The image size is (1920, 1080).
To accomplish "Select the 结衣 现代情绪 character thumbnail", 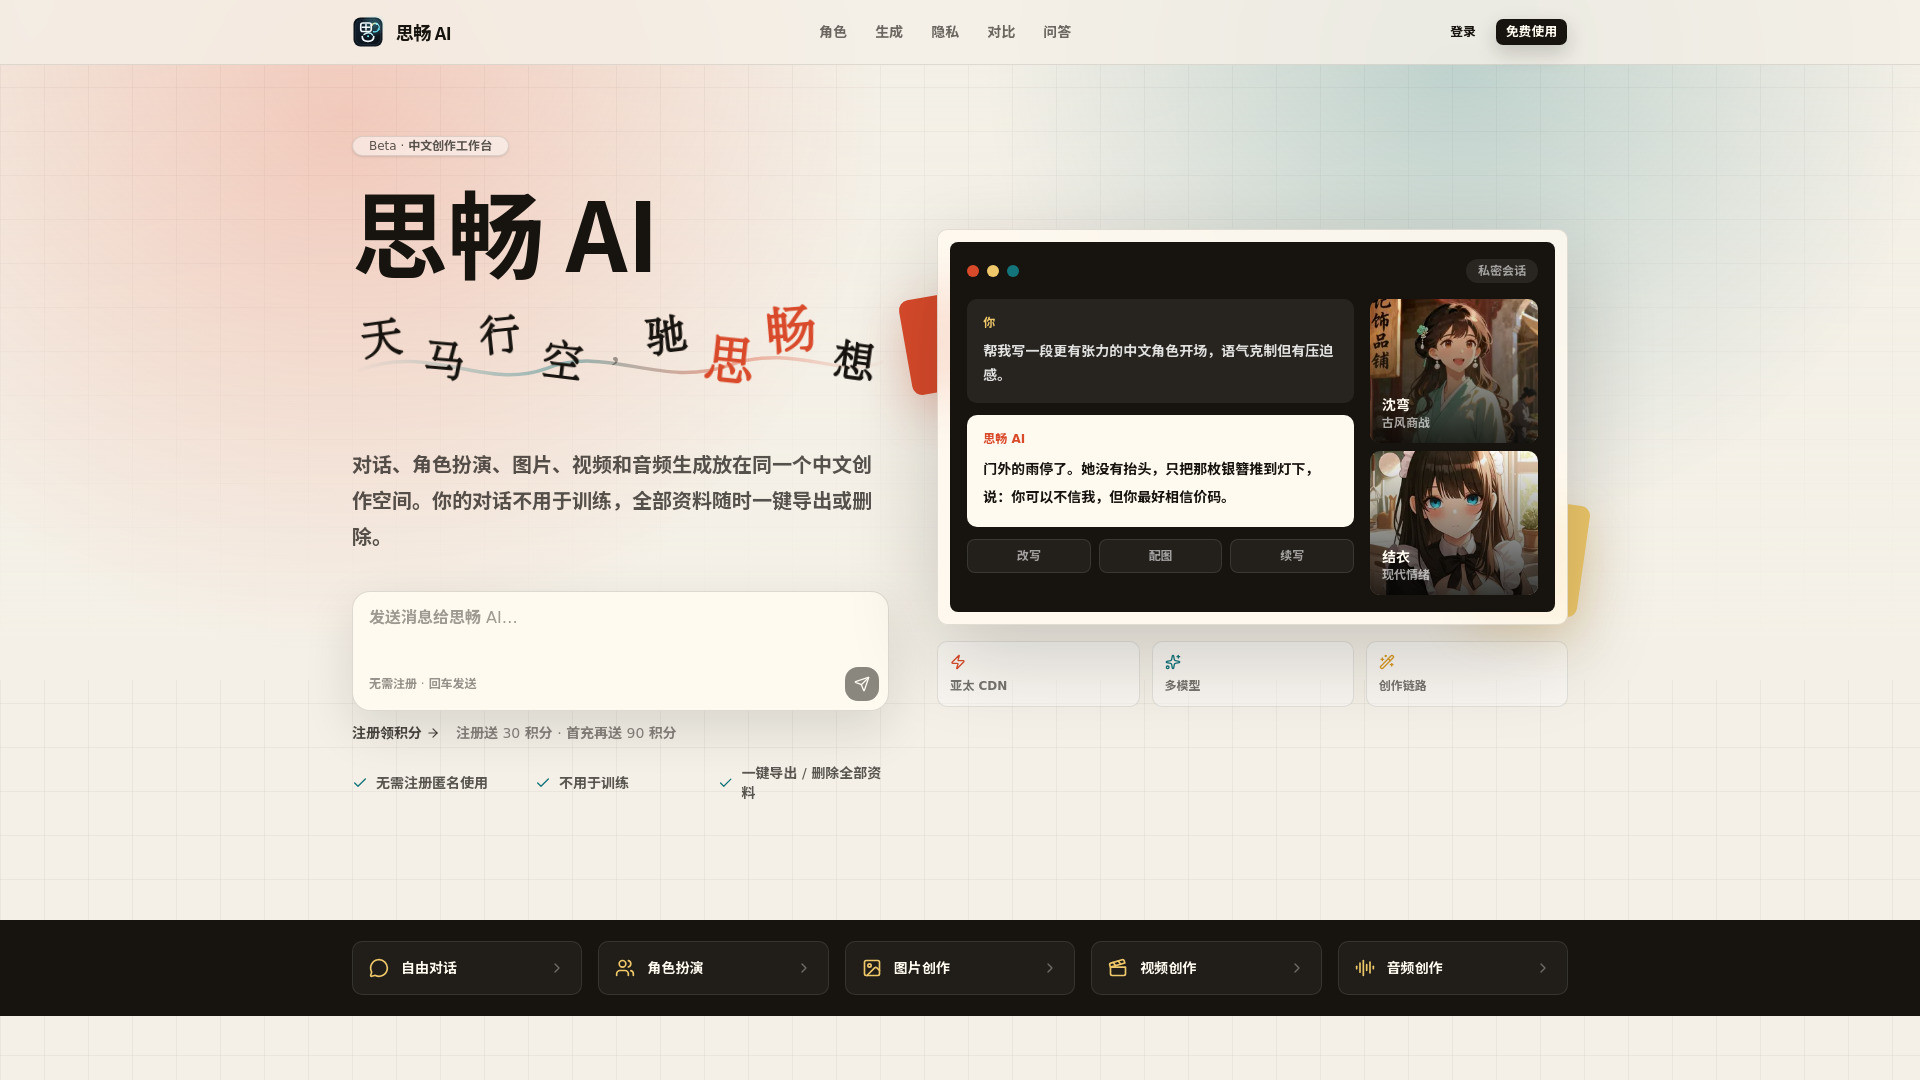I will pyautogui.click(x=1454, y=523).
